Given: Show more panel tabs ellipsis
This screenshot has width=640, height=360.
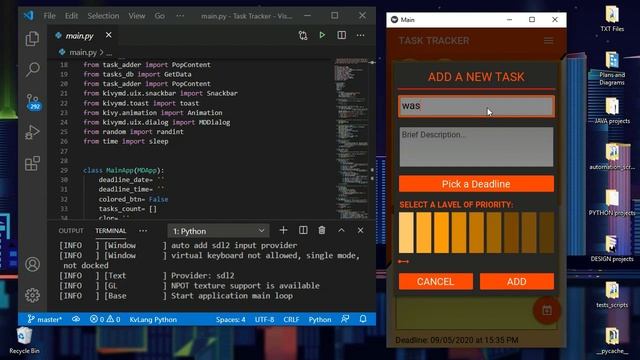Looking at the screenshot, I should 143,231.
